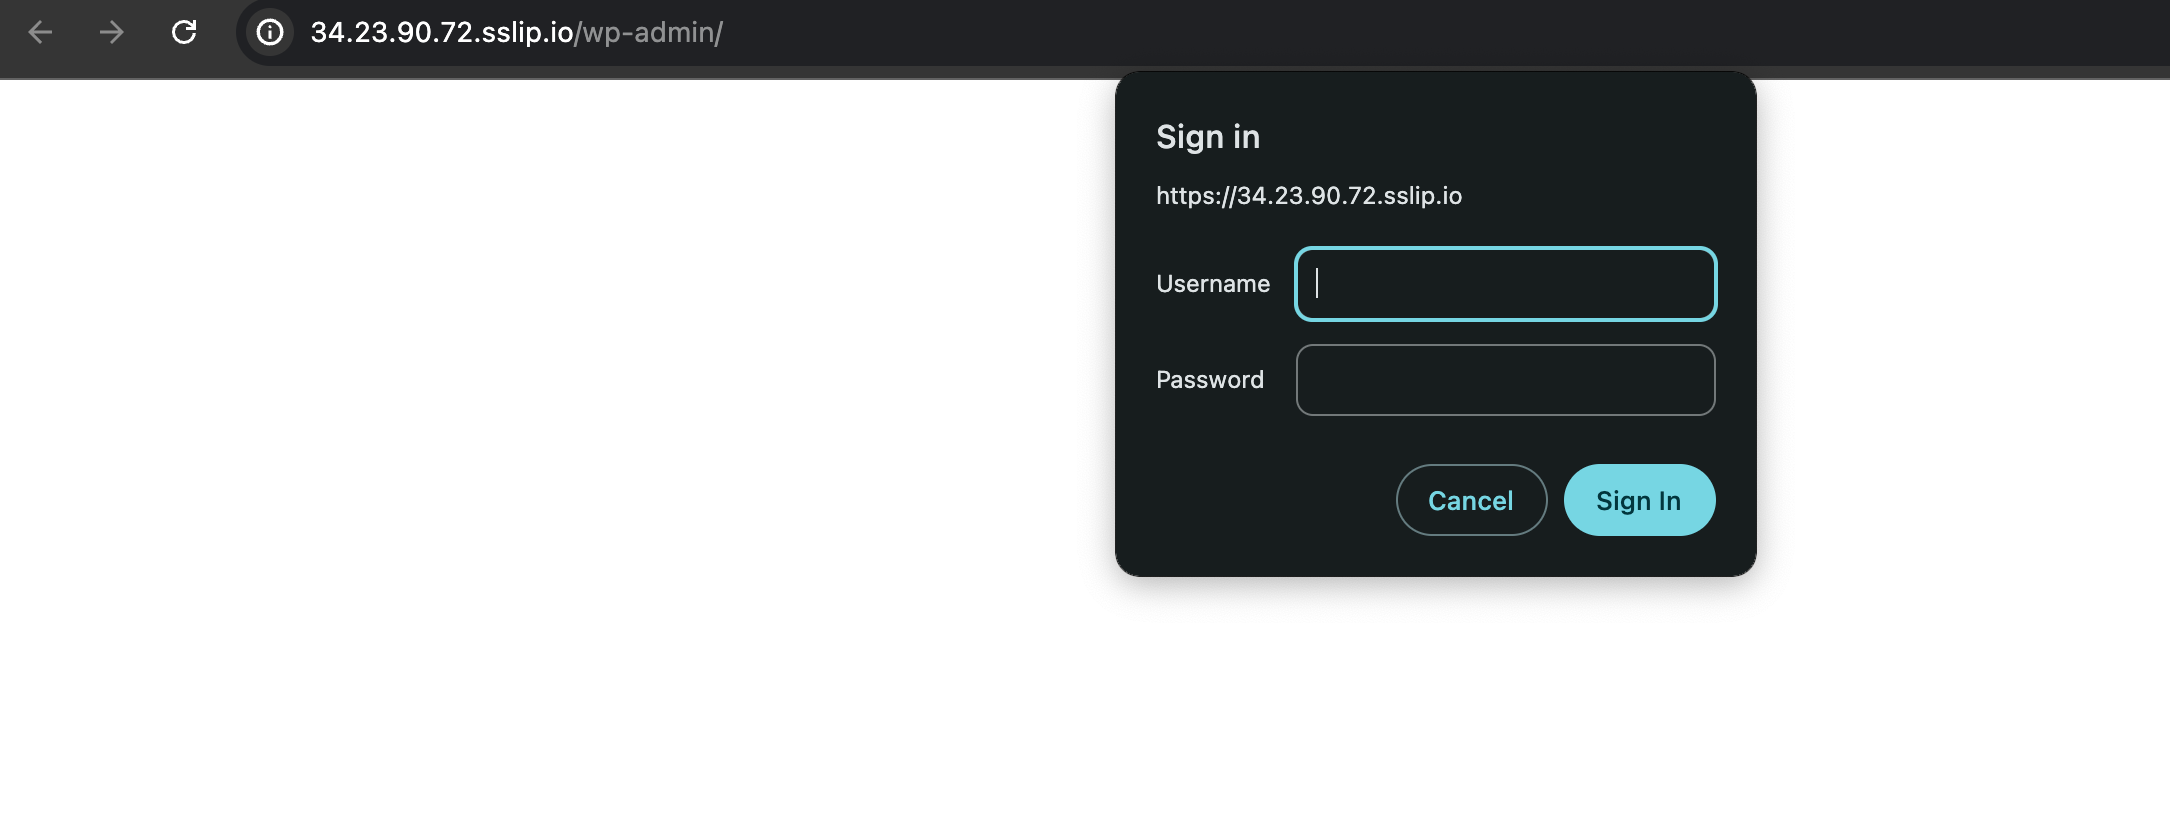Click blank page area left of dialog
Screen dimensions: 2170x836
[x=550, y=400]
